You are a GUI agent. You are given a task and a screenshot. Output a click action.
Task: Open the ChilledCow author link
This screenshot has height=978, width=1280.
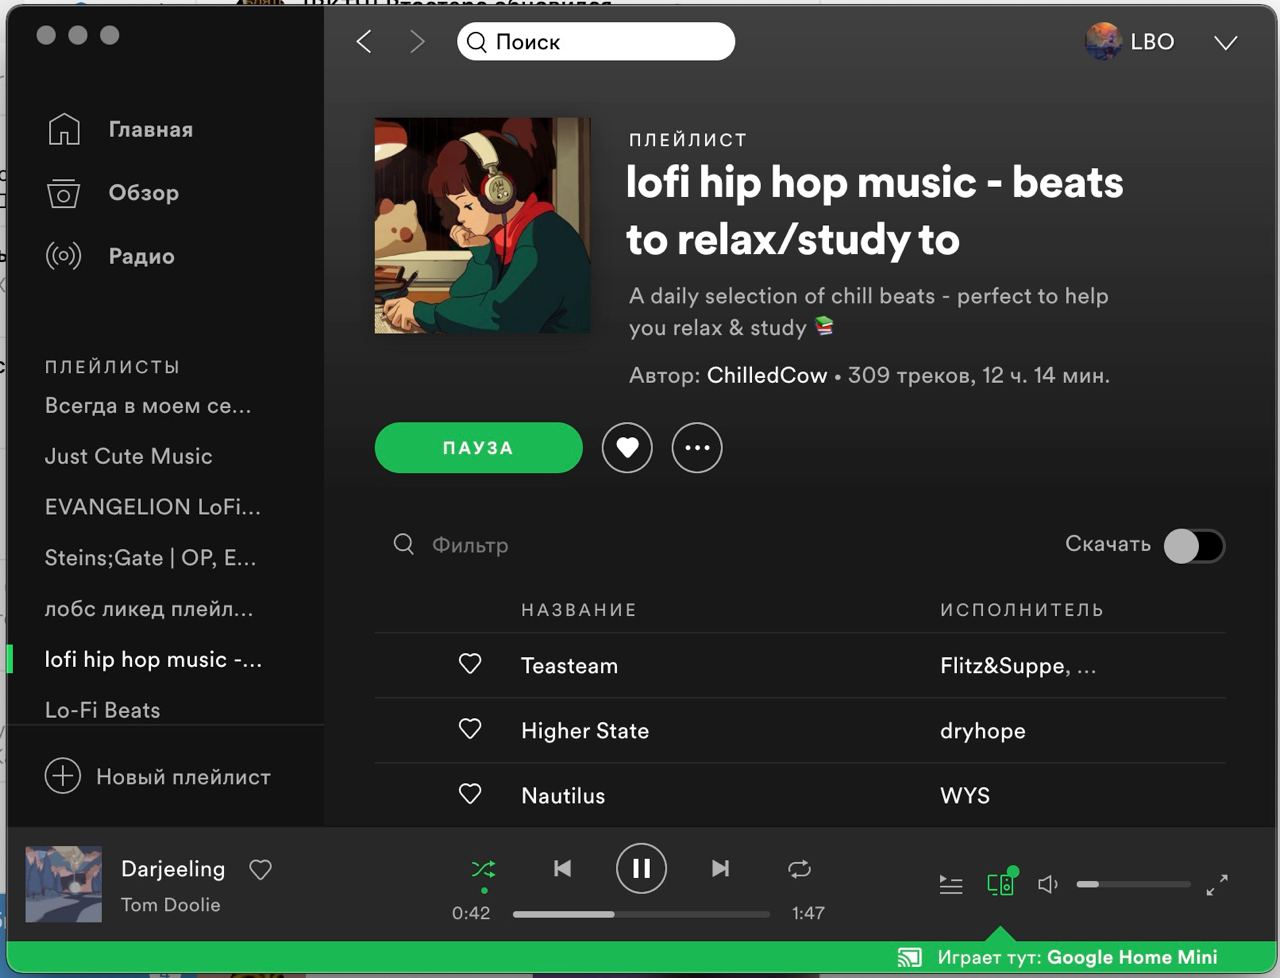[767, 376]
